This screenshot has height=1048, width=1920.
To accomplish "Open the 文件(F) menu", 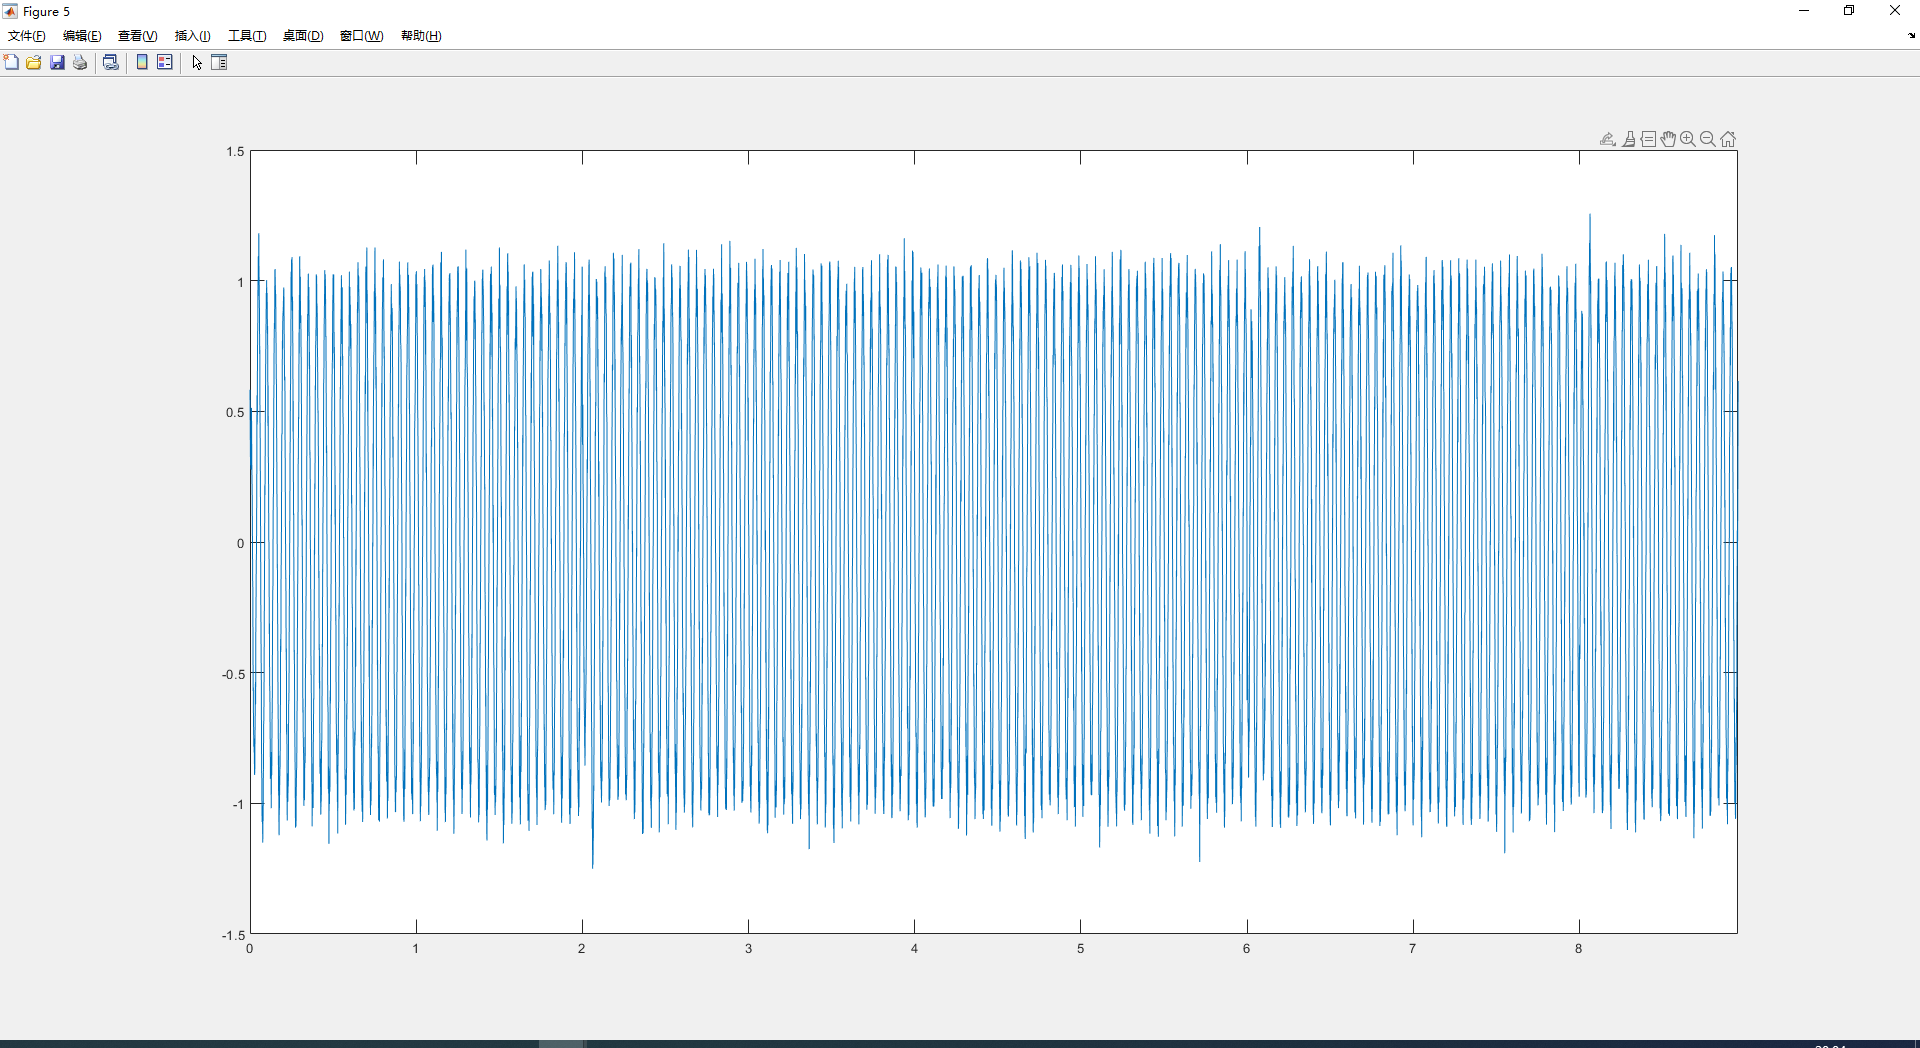I will (x=27, y=36).
